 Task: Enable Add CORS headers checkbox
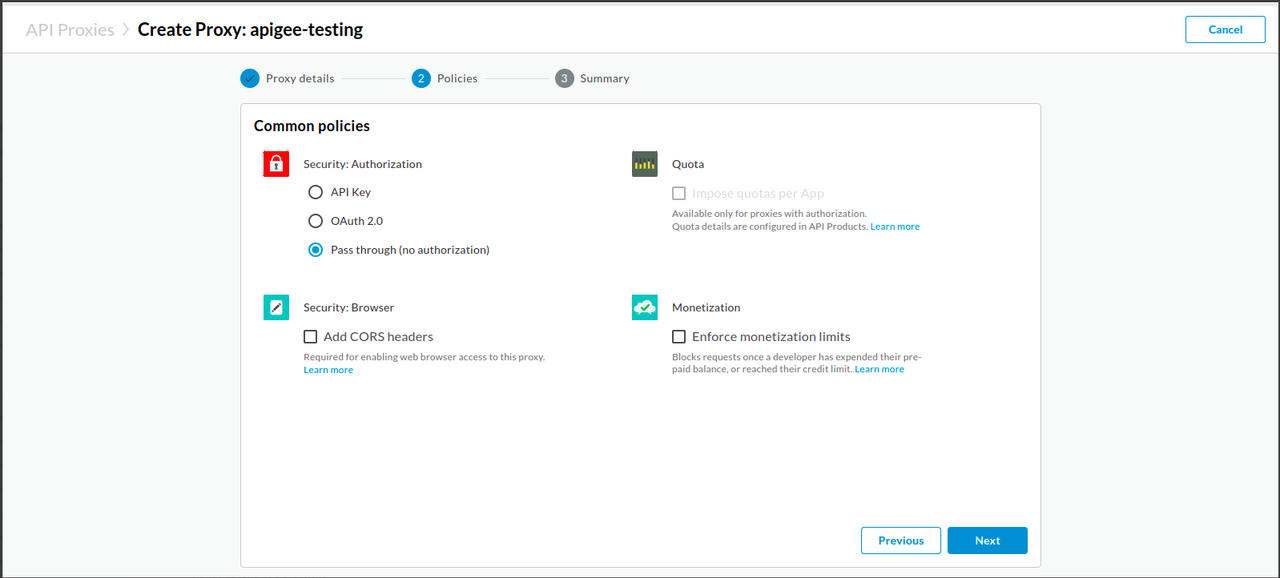pos(311,337)
